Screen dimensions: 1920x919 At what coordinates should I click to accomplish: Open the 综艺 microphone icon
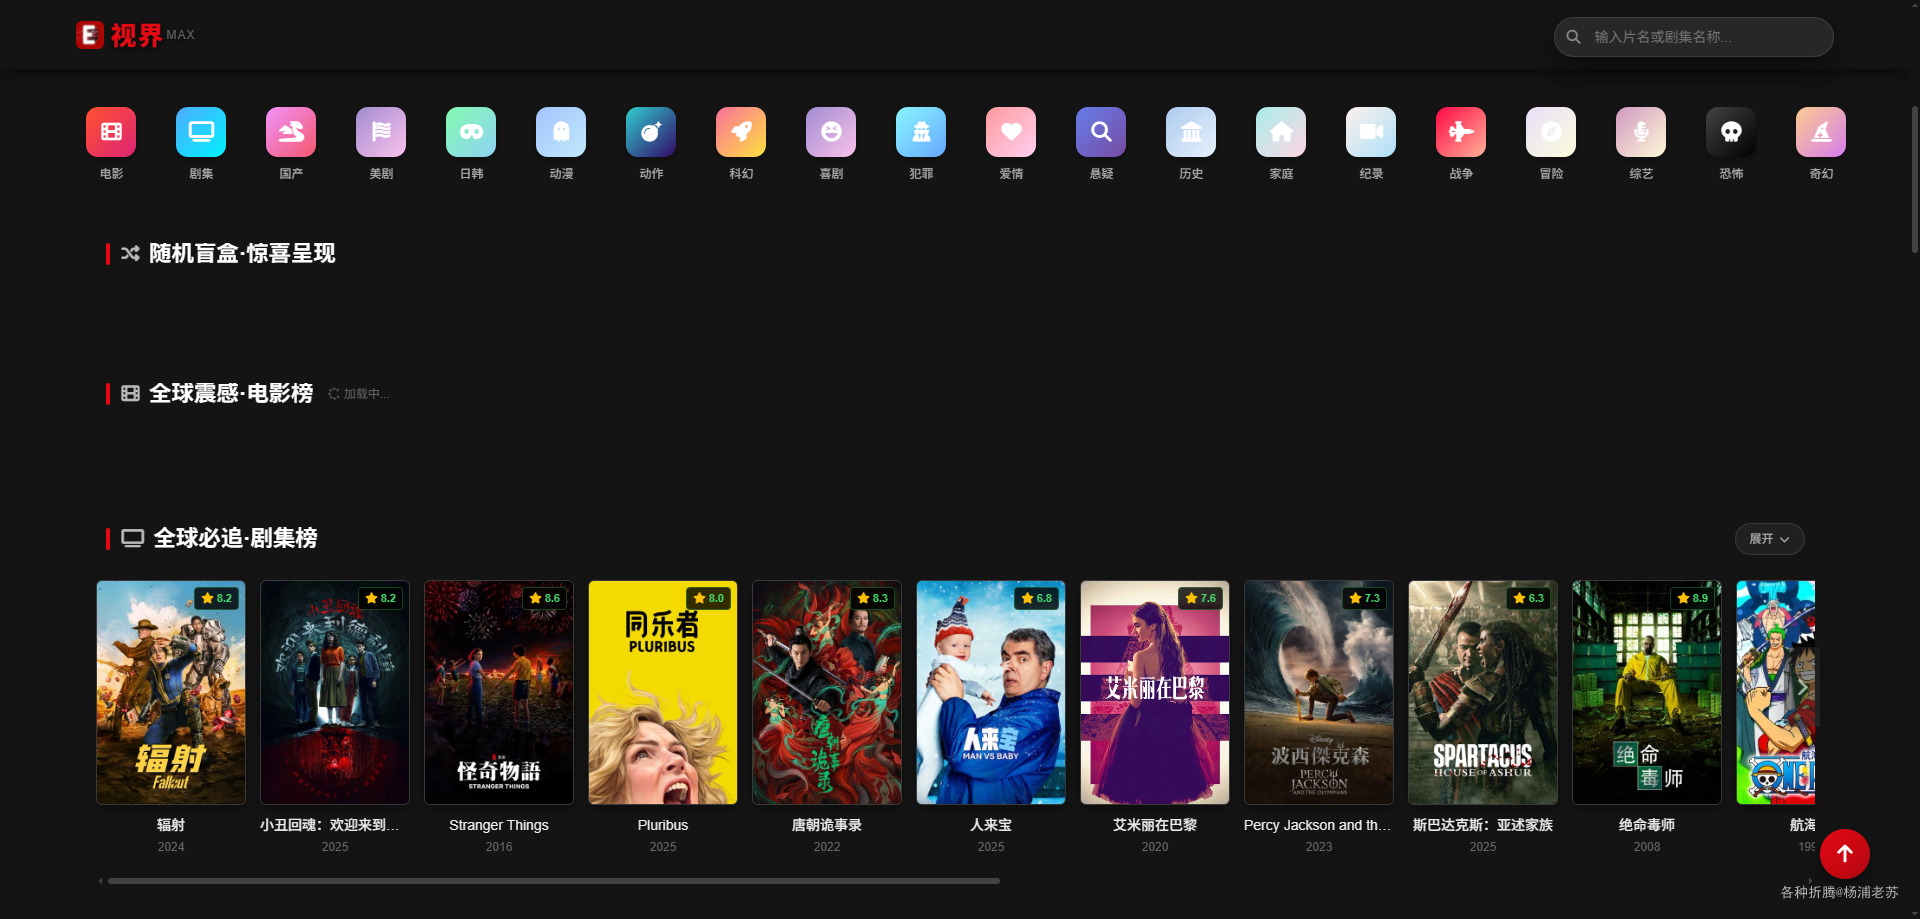(x=1641, y=132)
